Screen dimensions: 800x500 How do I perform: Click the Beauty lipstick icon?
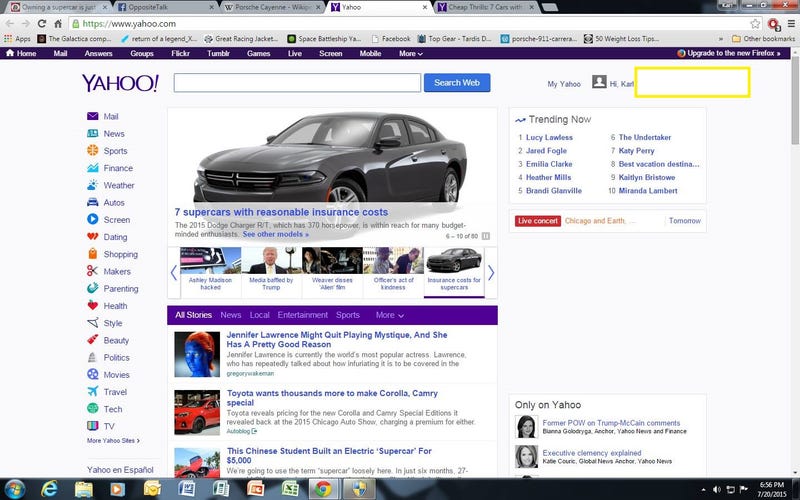click(92, 340)
